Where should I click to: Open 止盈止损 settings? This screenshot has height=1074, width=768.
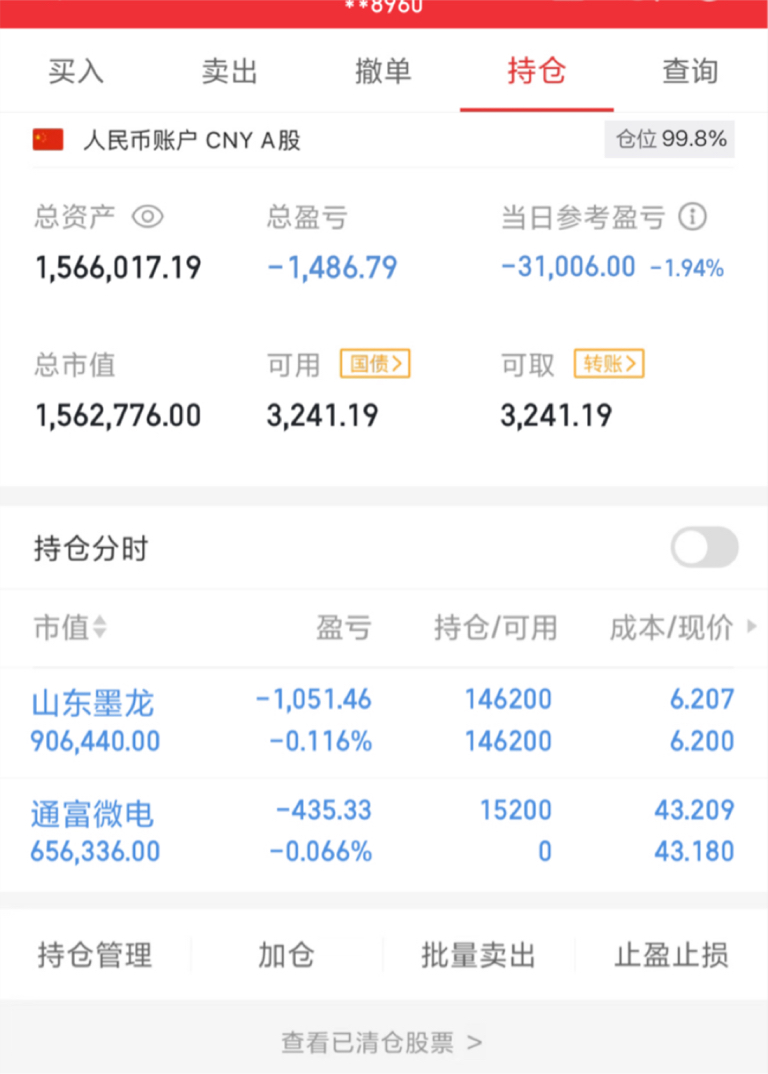(x=671, y=955)
